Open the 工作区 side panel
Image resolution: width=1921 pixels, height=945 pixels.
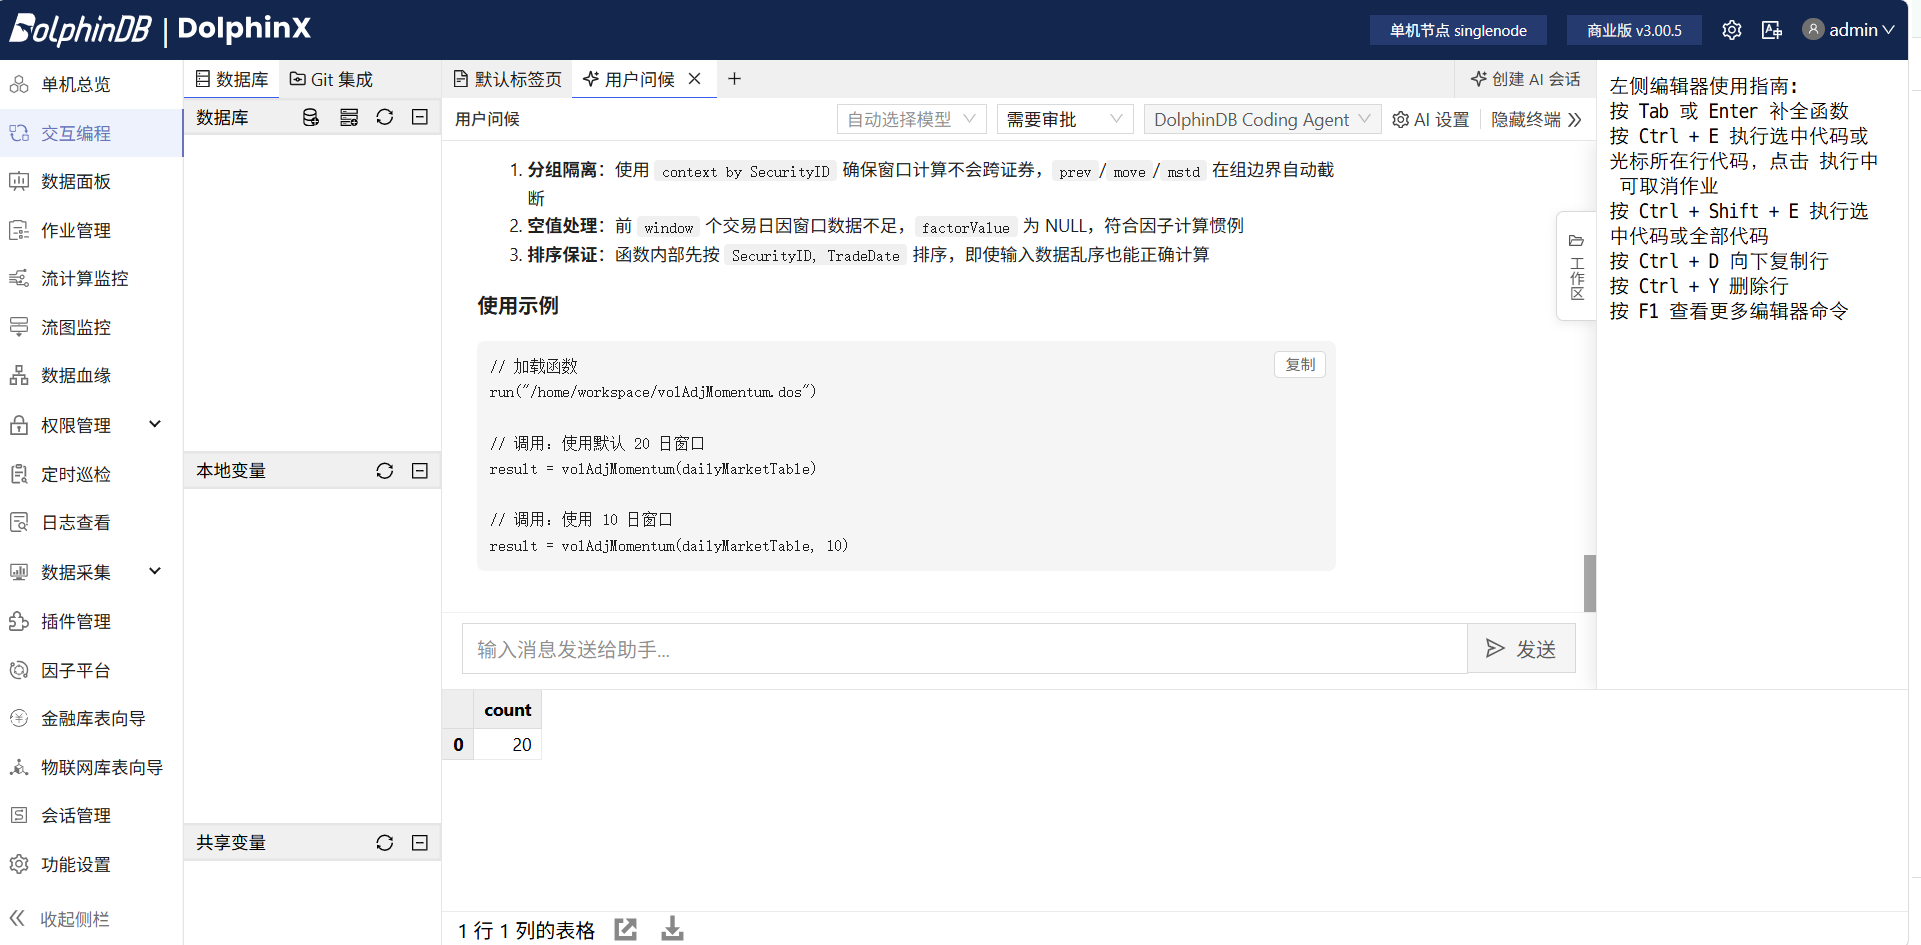point(1576,267)
